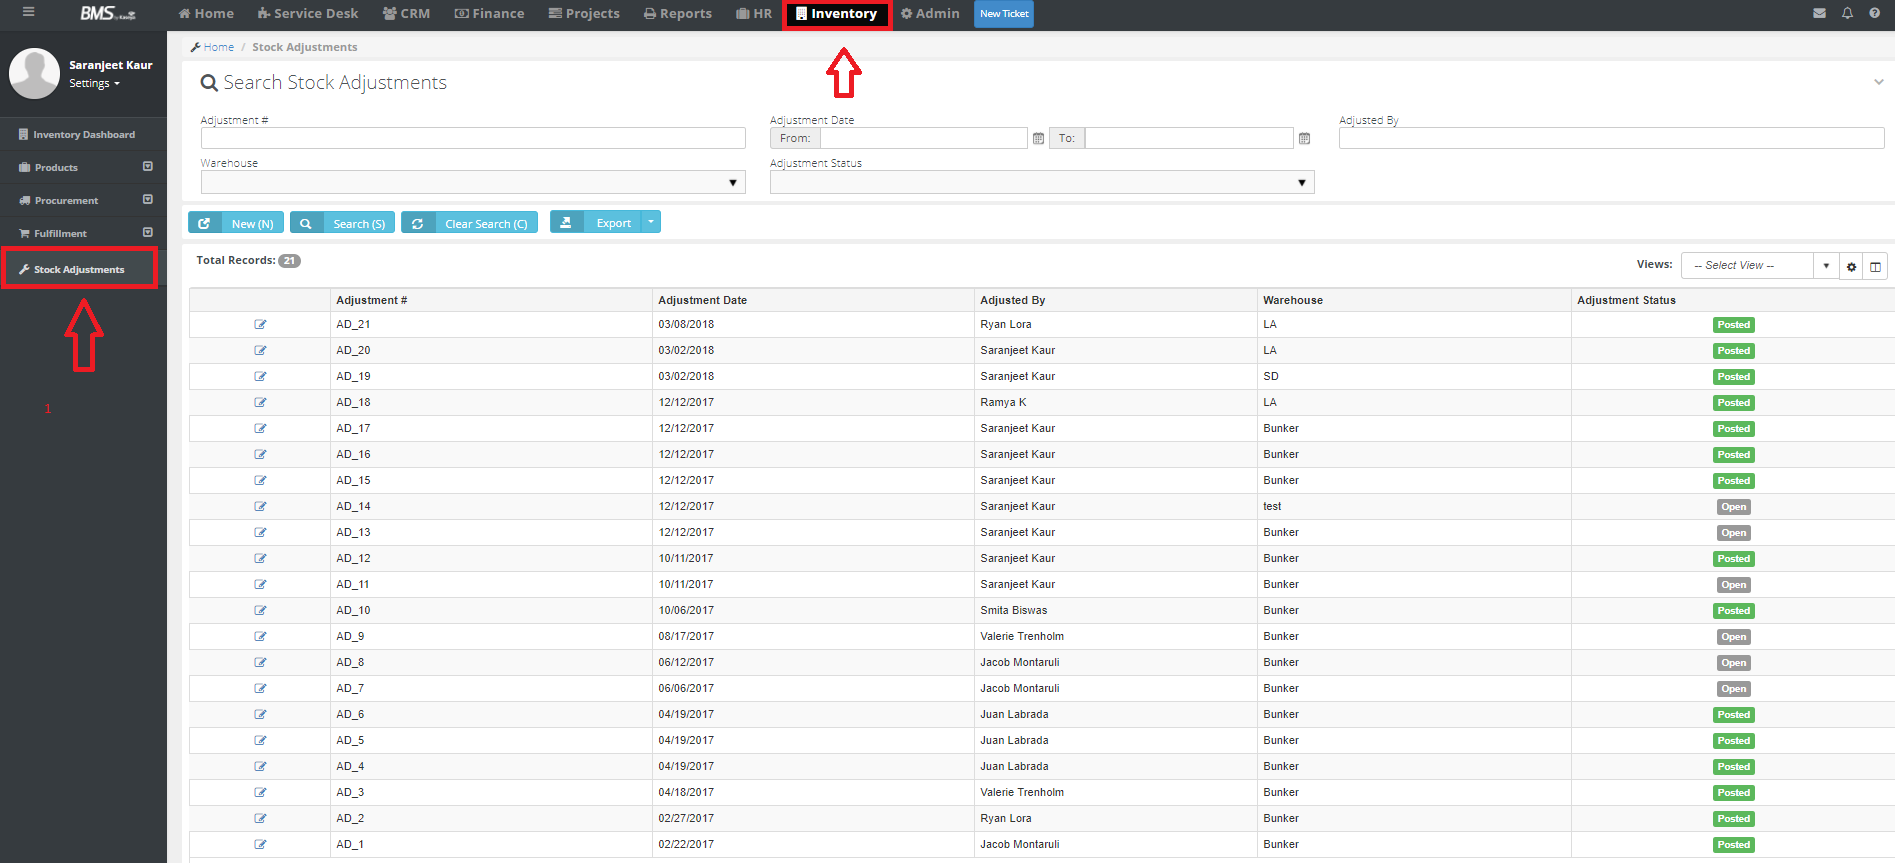Open the HR menu

click(x=754, y=13)
